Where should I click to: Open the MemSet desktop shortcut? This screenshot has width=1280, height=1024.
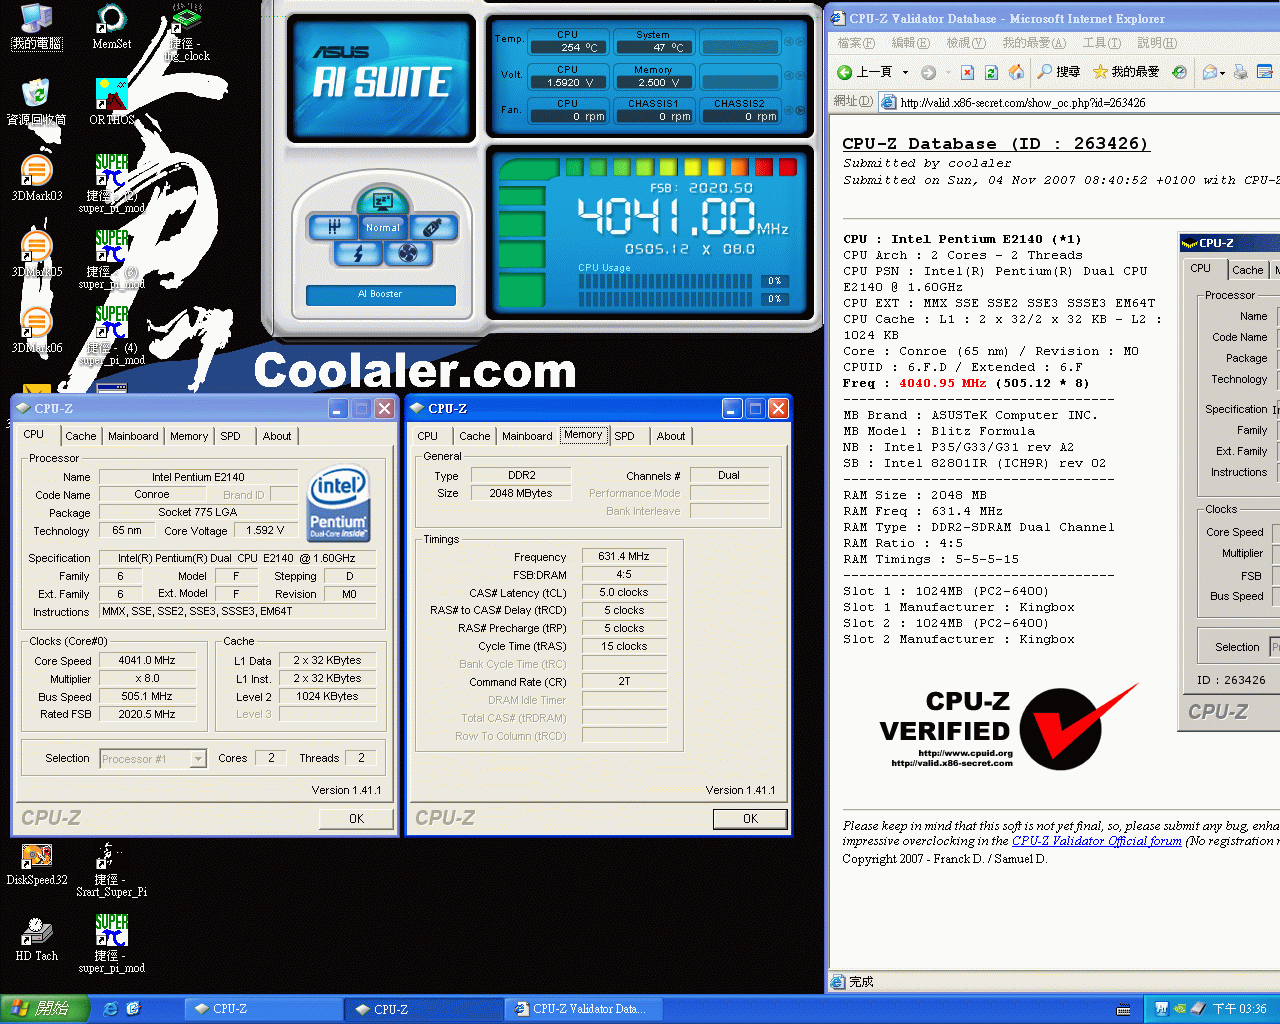pyautogui.click(x=111, y=27)
